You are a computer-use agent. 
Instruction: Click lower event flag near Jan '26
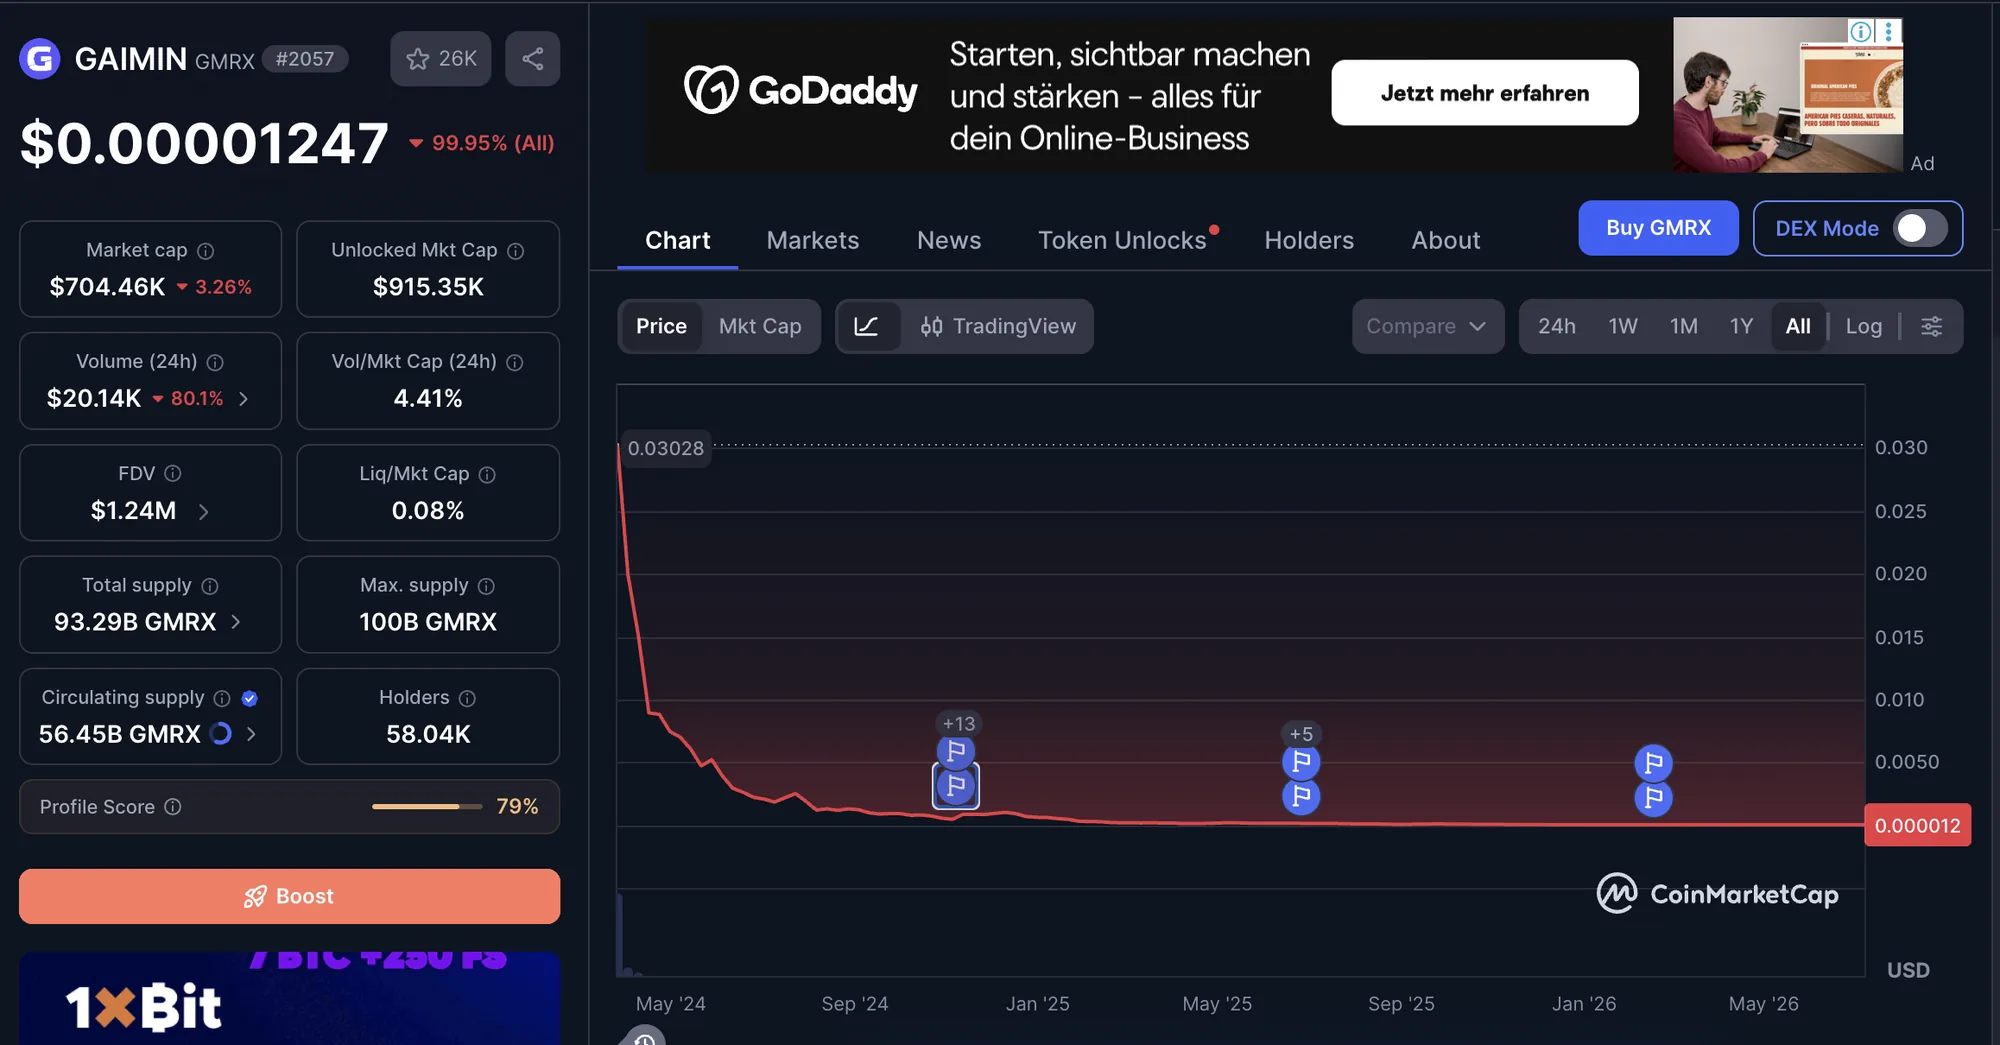pos(1654,798)
